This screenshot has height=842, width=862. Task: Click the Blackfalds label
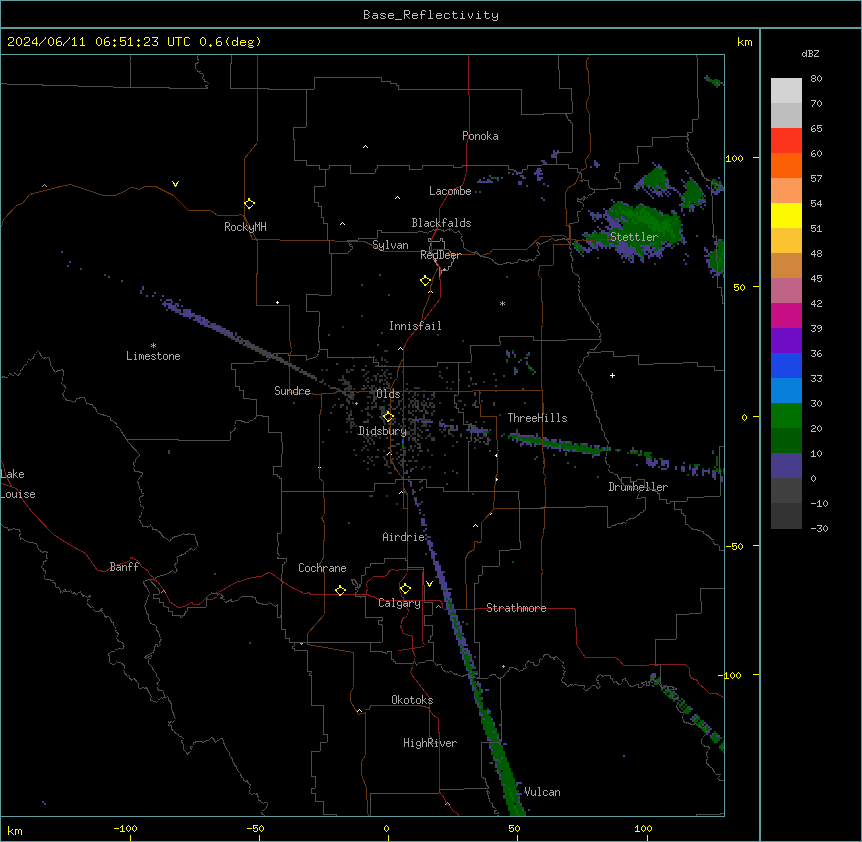[441, 223]
